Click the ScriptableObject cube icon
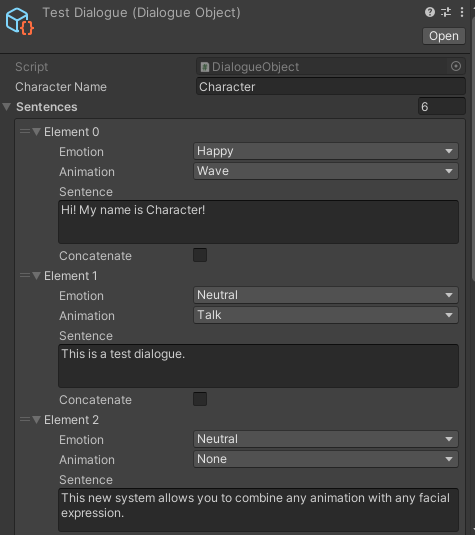 click(19, 21)
